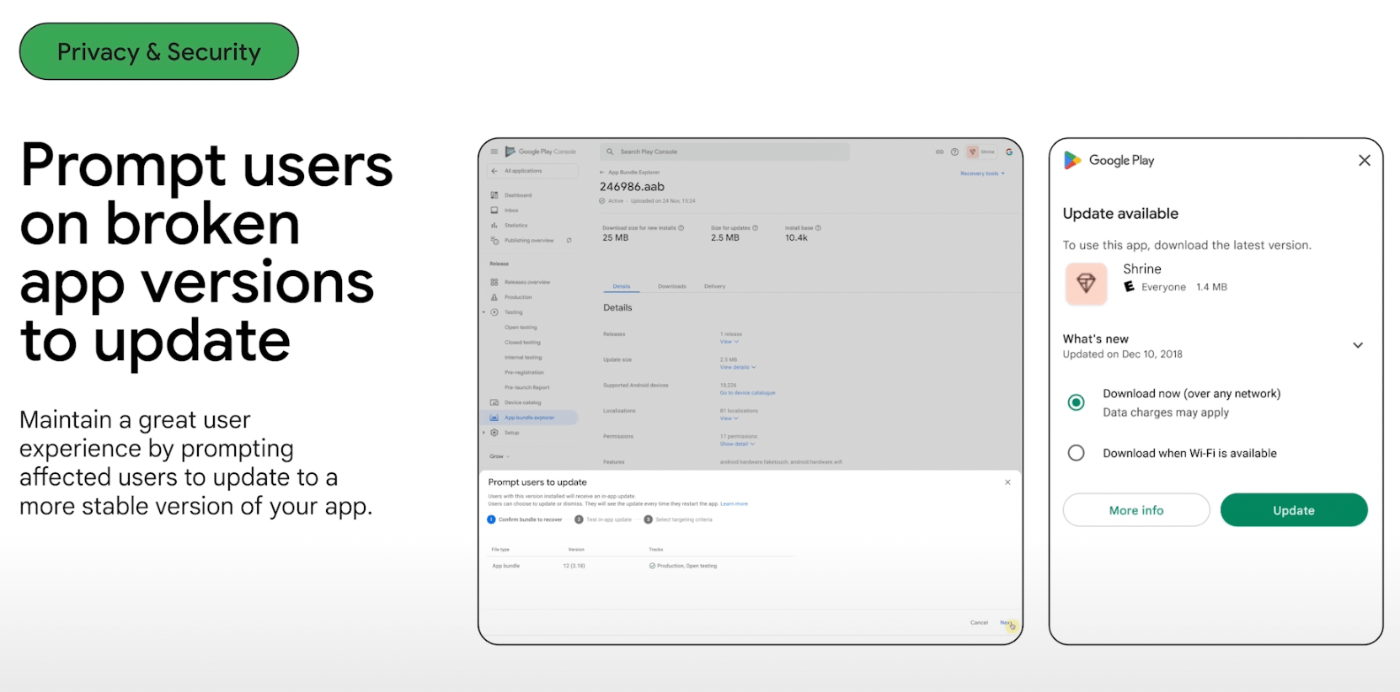Open Open testing in the sidebar
This screenshot has height=692, width=1400.
(x=521, y=327)
